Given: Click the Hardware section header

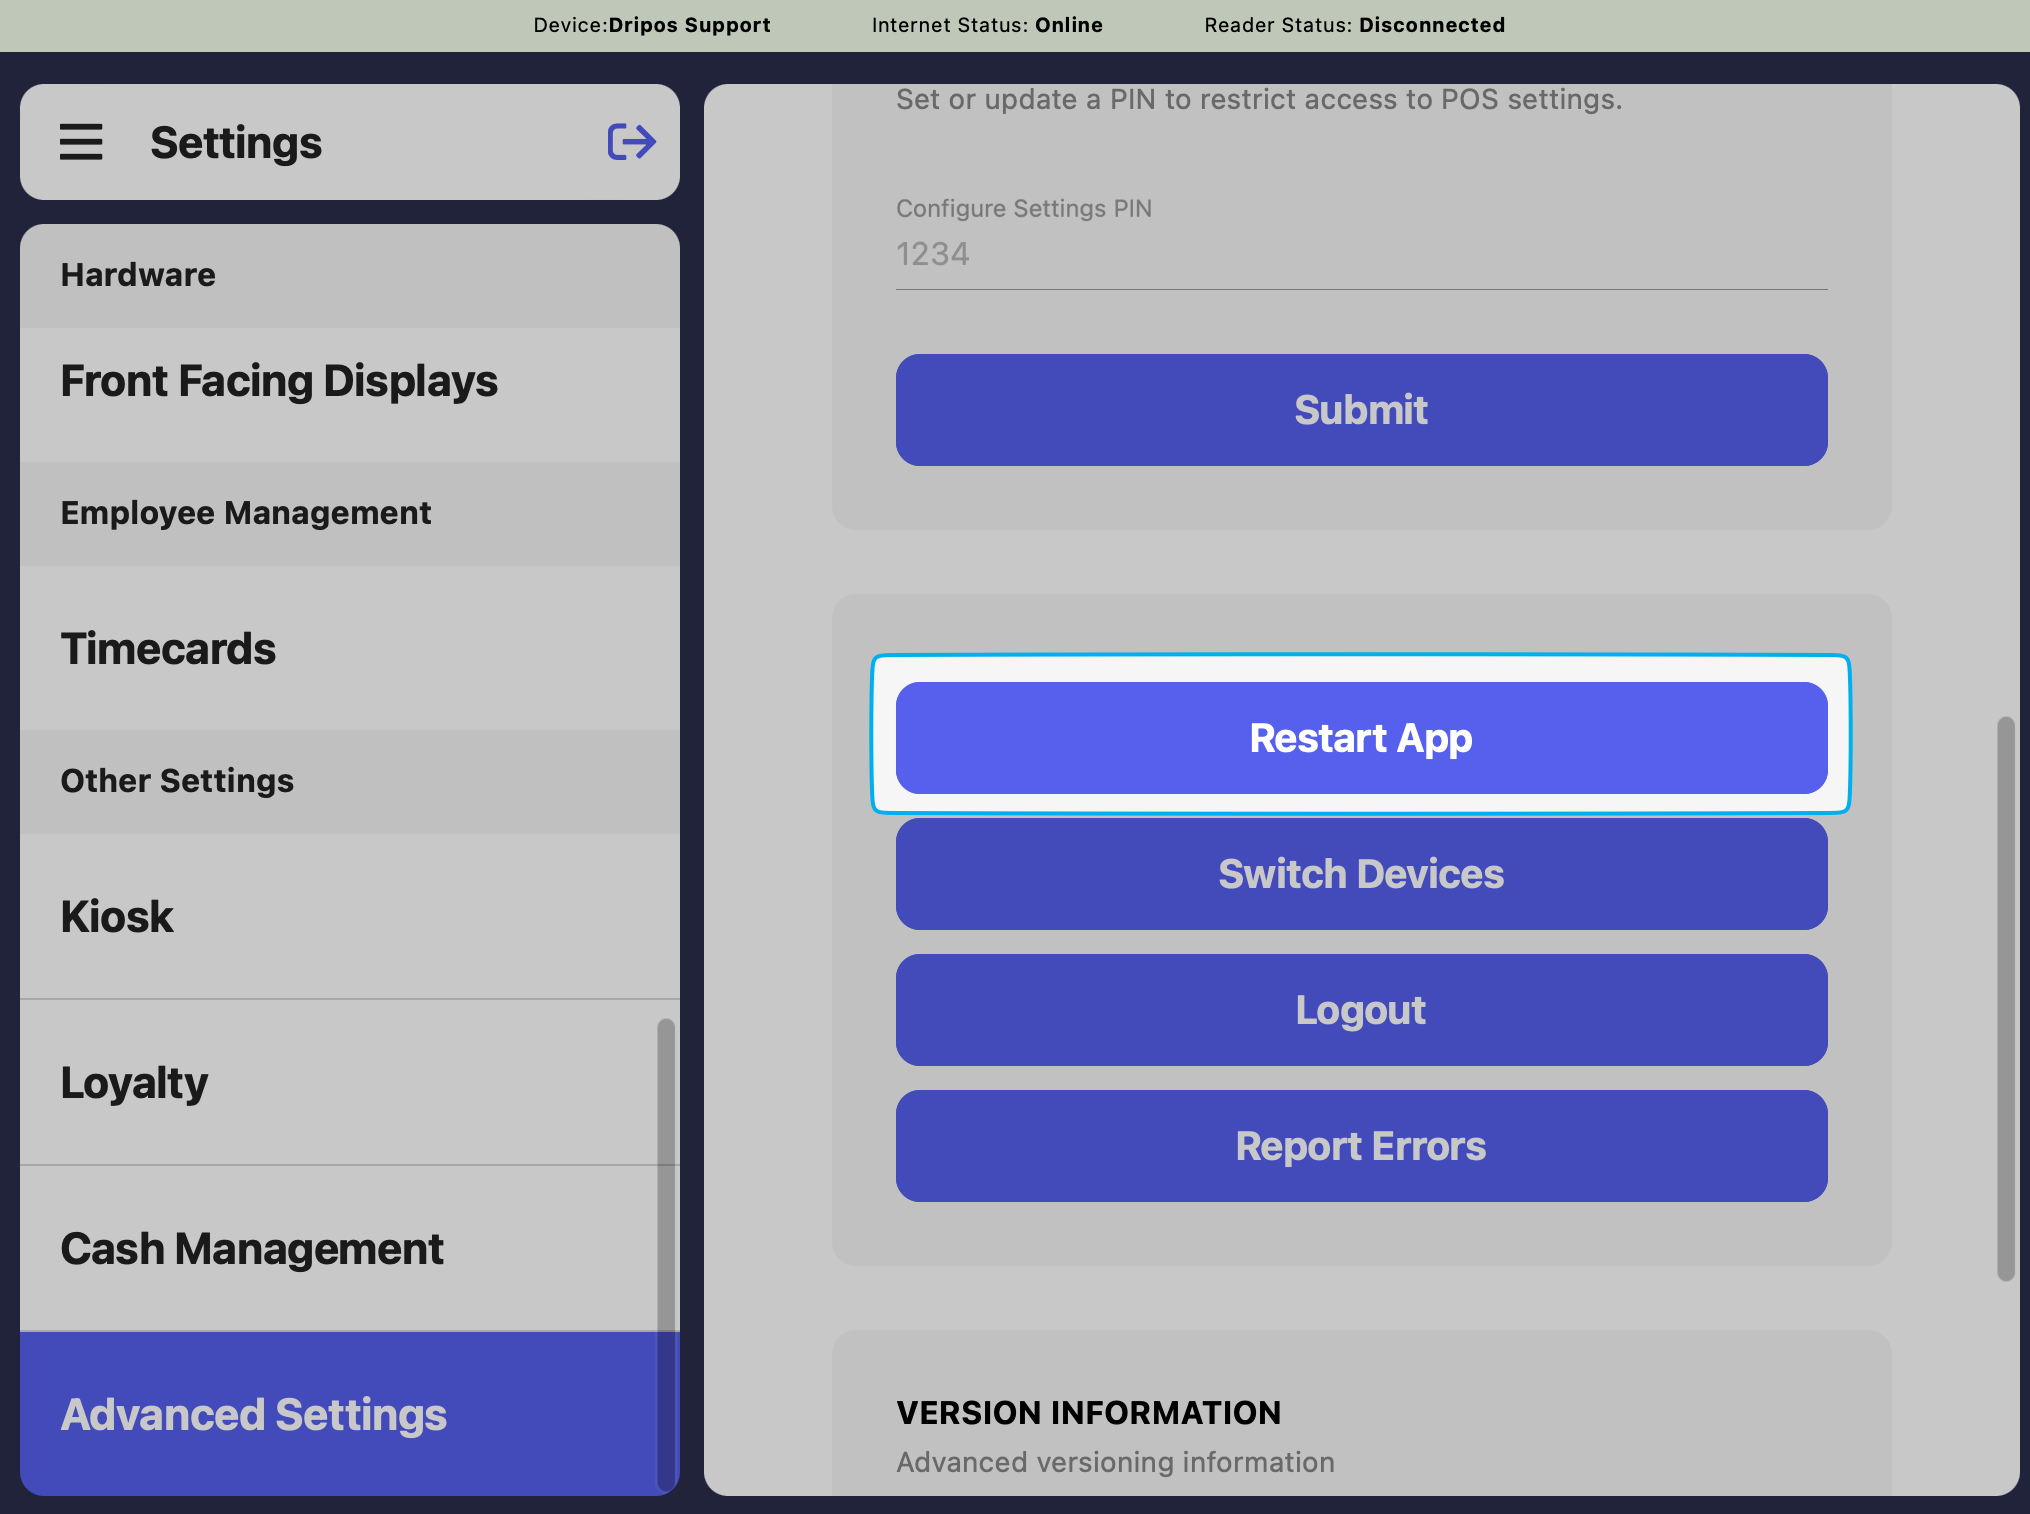Looking at the screenshot, I should coord(138,275).
